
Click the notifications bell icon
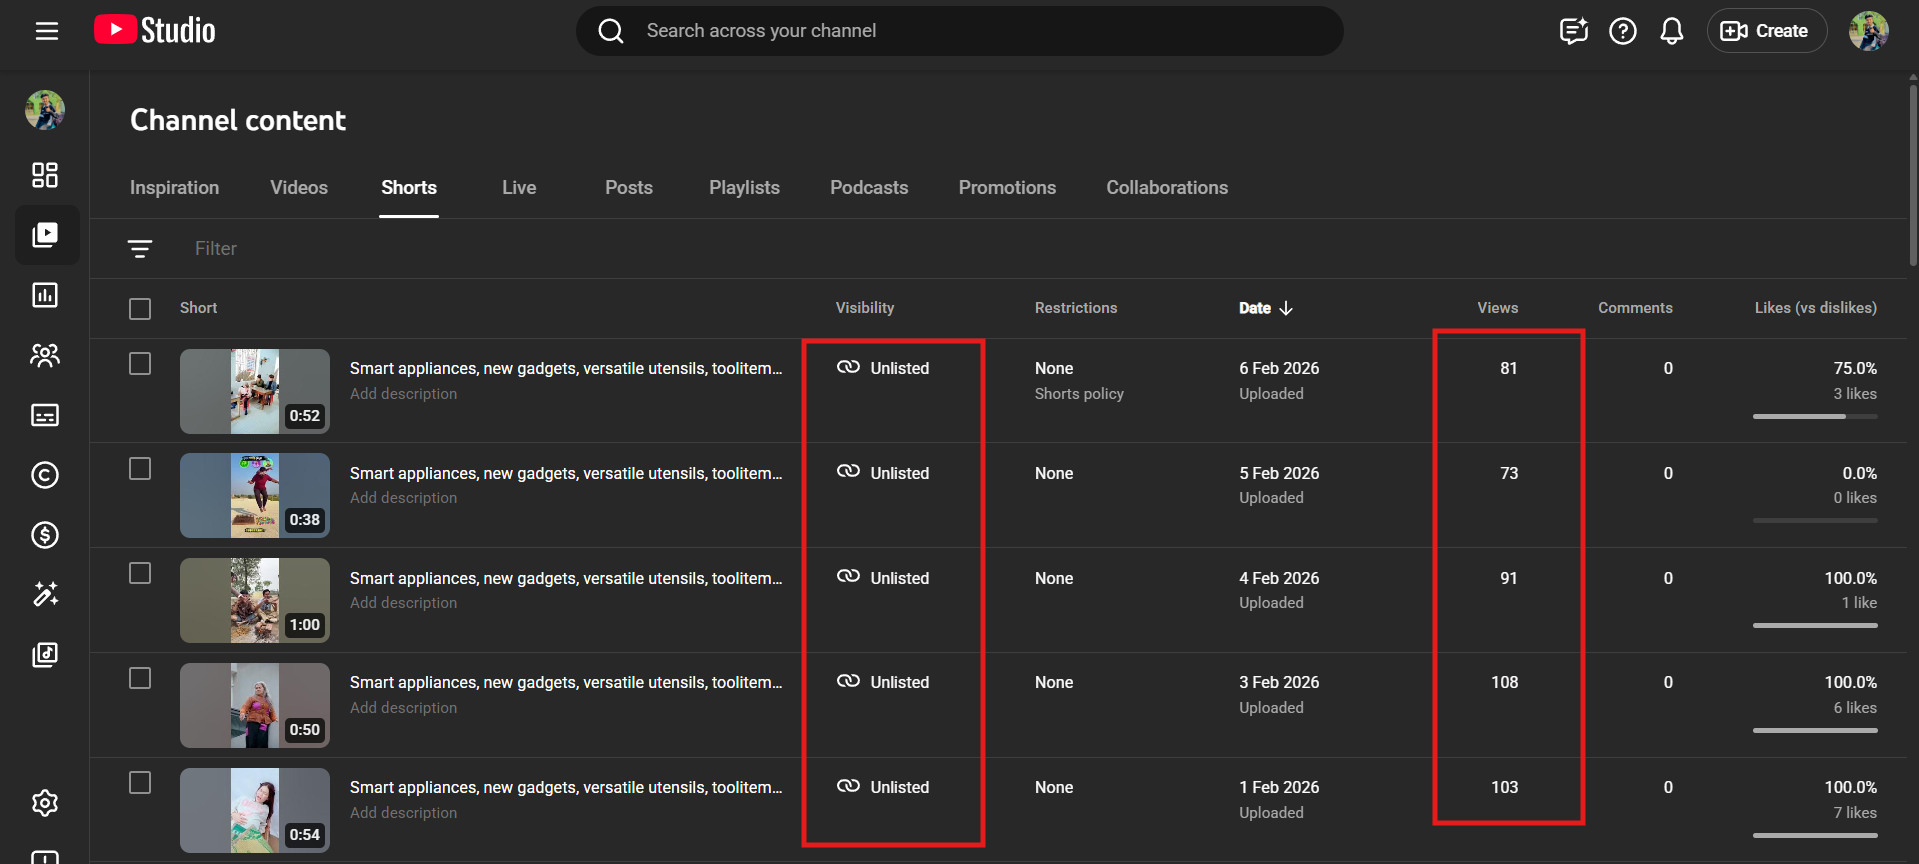coord(1671,31)
